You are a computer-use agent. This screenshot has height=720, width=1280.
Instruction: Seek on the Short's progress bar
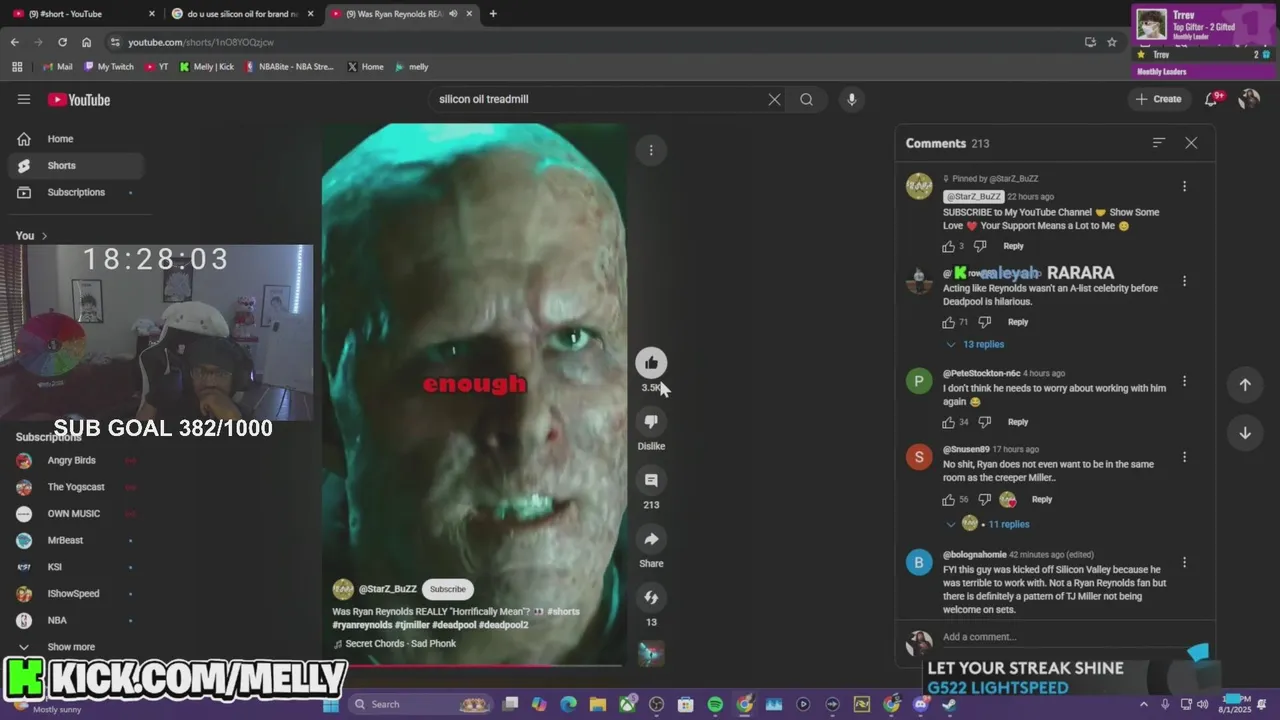475,665
